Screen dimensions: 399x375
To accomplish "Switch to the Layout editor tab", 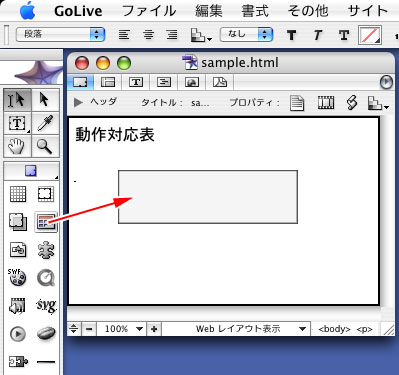I will pyautogui.click(x=80, y=82).
